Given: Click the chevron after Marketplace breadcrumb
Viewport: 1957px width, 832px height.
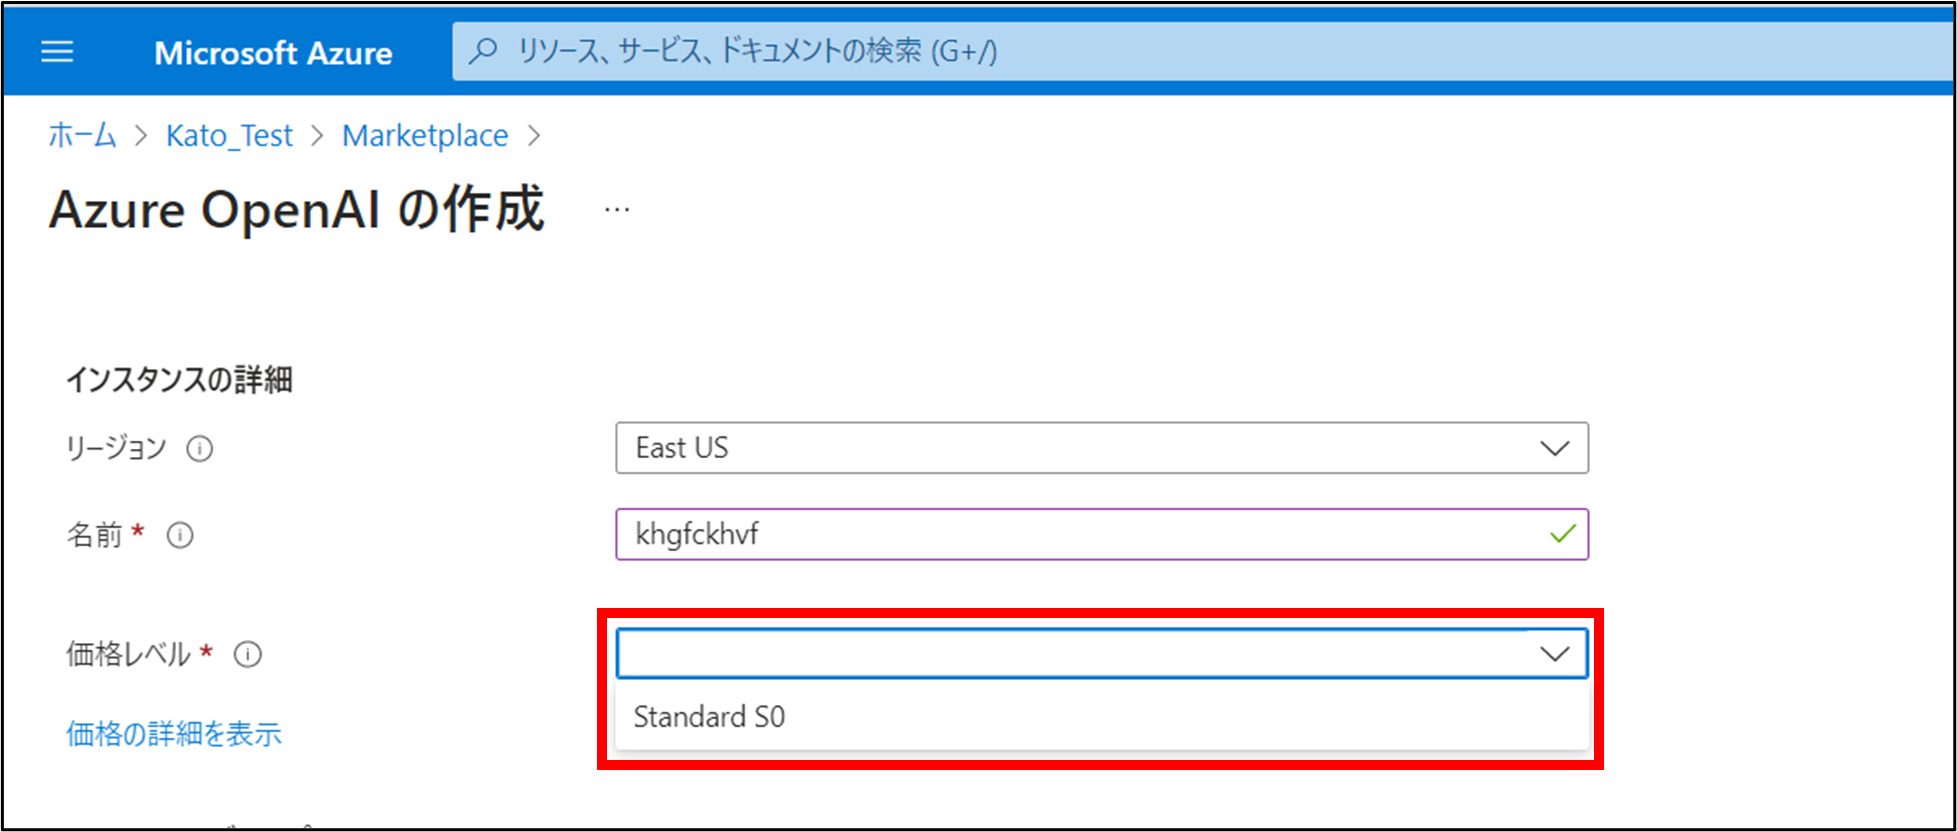Looking at the screenshot, I should point(534,136).
